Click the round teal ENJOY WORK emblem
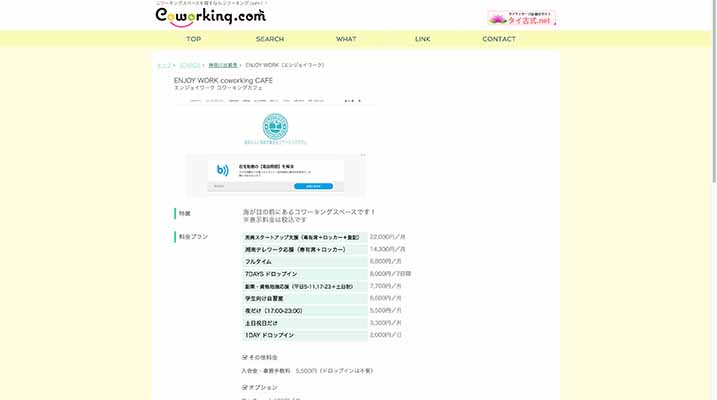This screenshot has width=717, height=400. [275, 126]
